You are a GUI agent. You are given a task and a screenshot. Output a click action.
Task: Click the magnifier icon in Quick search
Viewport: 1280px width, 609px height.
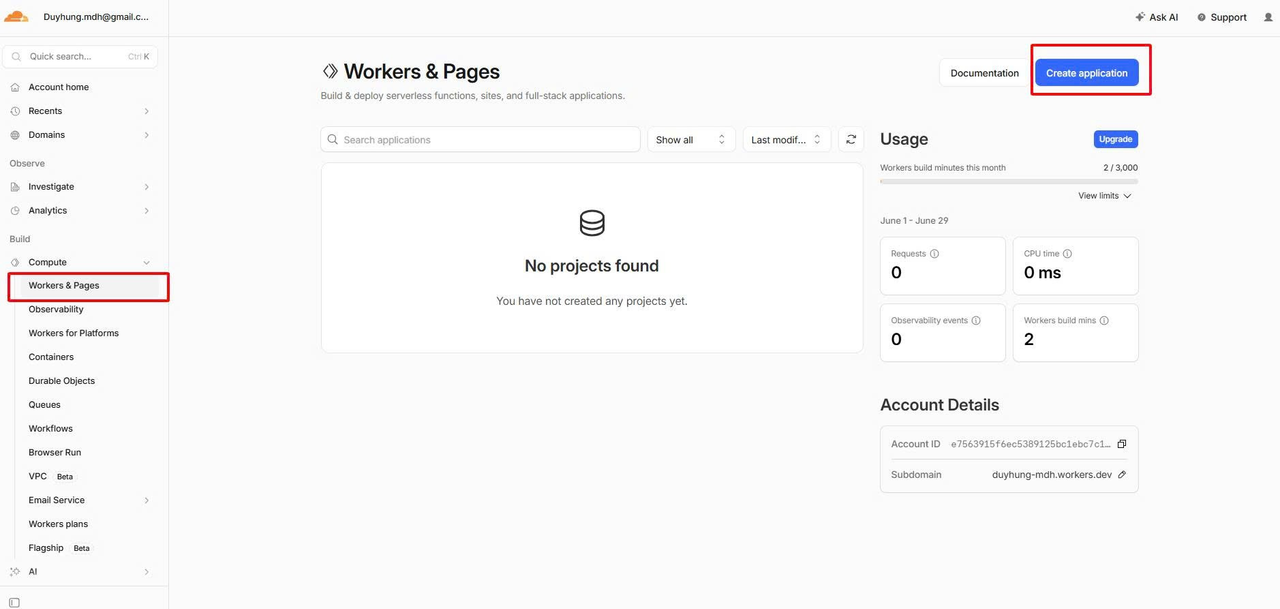click(17, 57)
